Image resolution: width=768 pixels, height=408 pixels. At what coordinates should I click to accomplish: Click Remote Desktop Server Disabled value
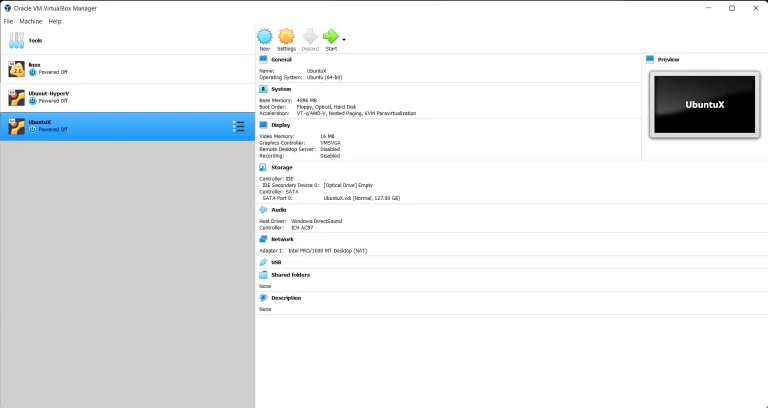330,149
